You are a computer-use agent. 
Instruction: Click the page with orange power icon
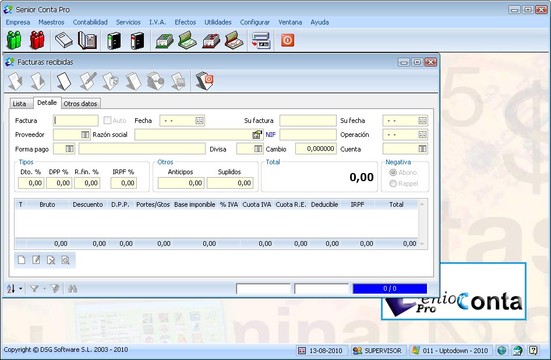coord(205,81)
